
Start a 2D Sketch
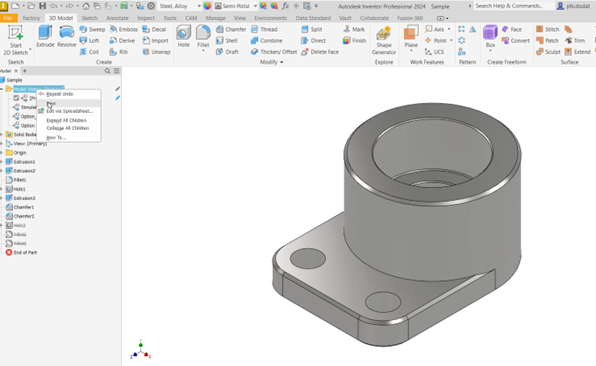pos(16,40)
